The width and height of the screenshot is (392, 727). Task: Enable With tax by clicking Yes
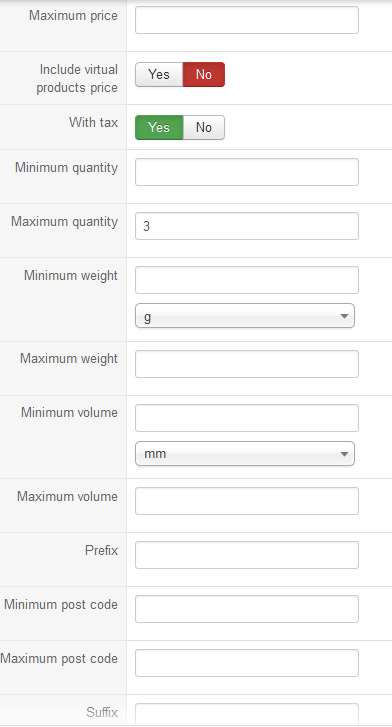pos(159,128)
